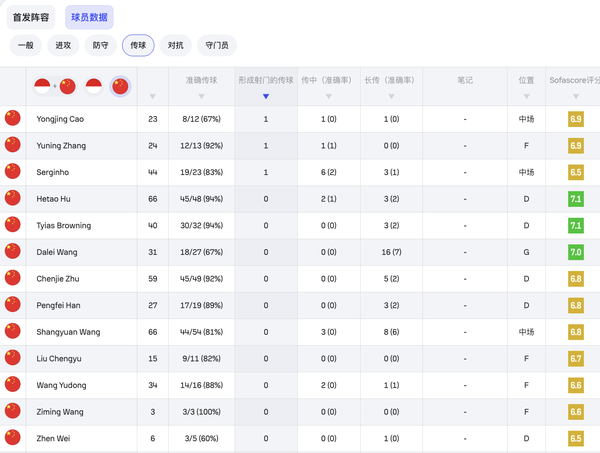600x453 pixels.
Task: Click 6.9 rating badge for Yongjing Cao
Action: 576,119
